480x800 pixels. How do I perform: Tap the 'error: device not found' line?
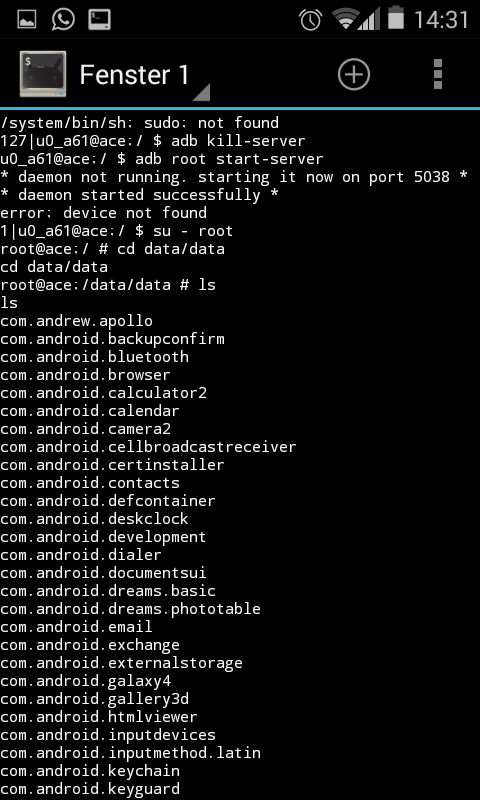(104, 213)
